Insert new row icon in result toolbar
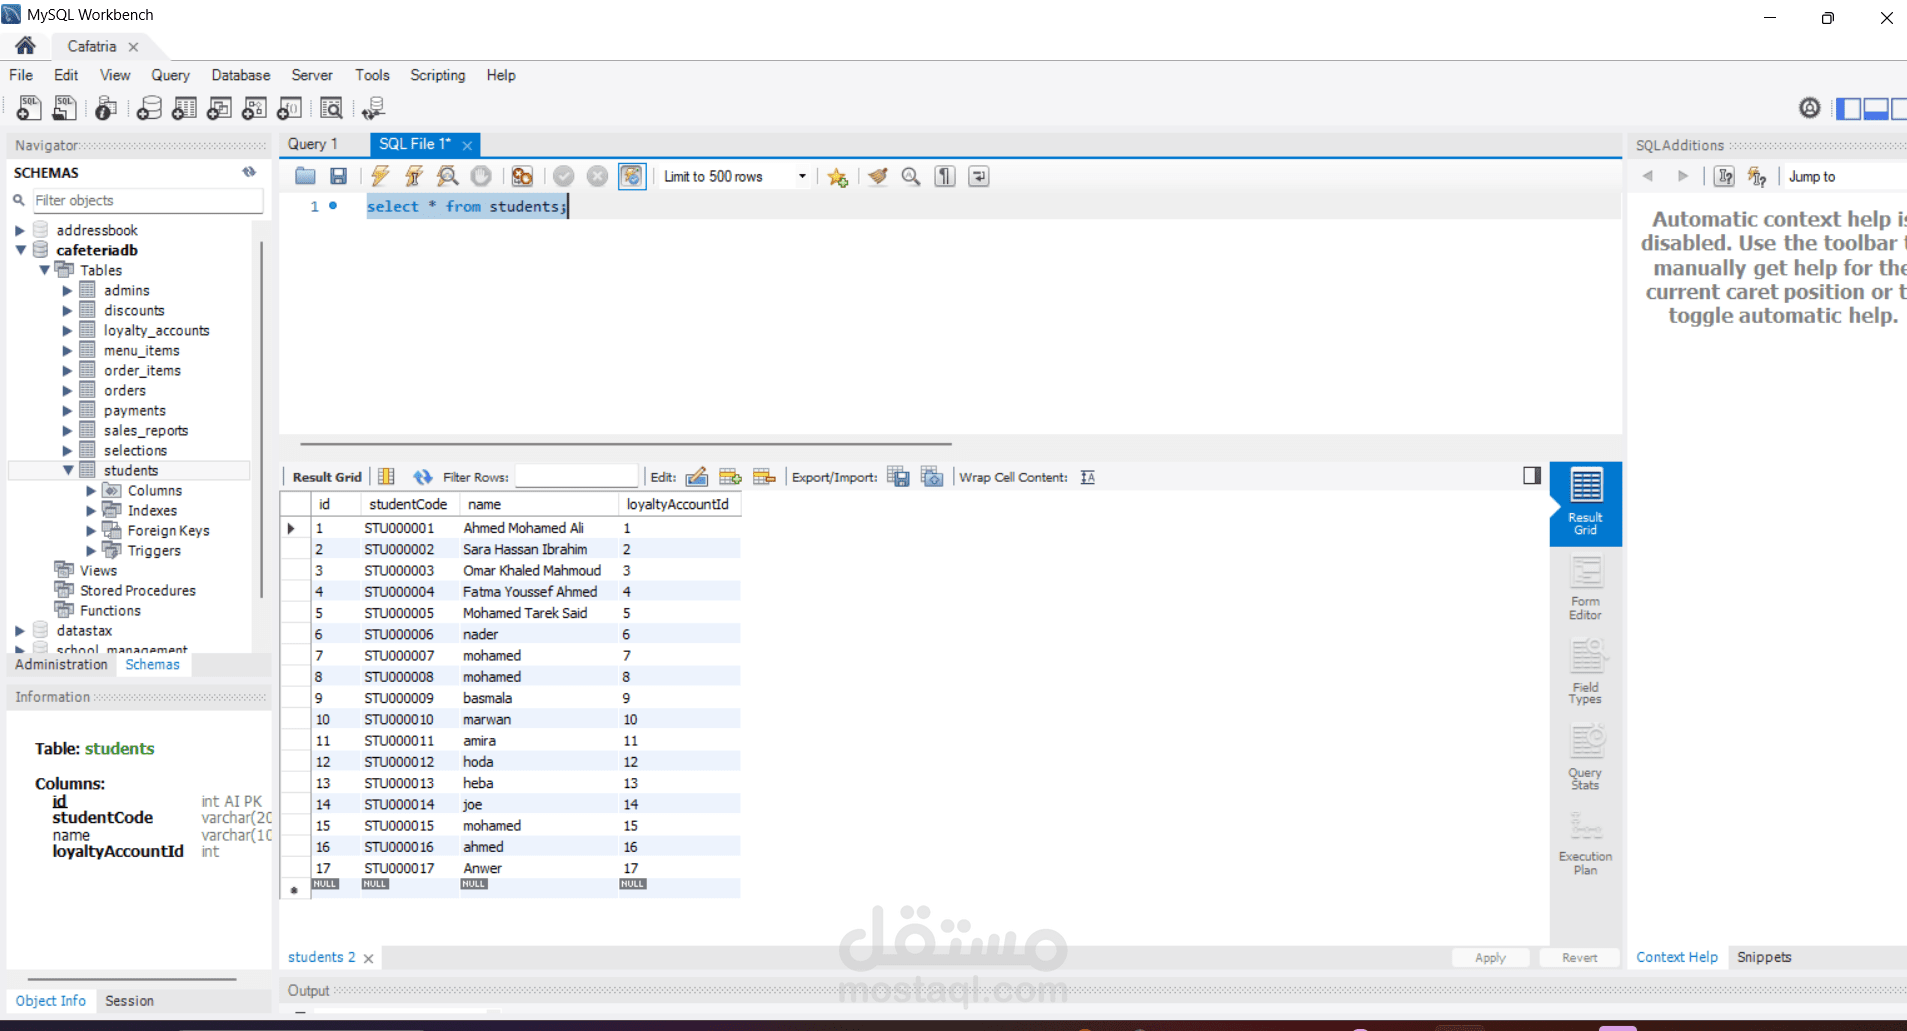The width and height of the screenshot is (1907, 1031). [731, 477]
